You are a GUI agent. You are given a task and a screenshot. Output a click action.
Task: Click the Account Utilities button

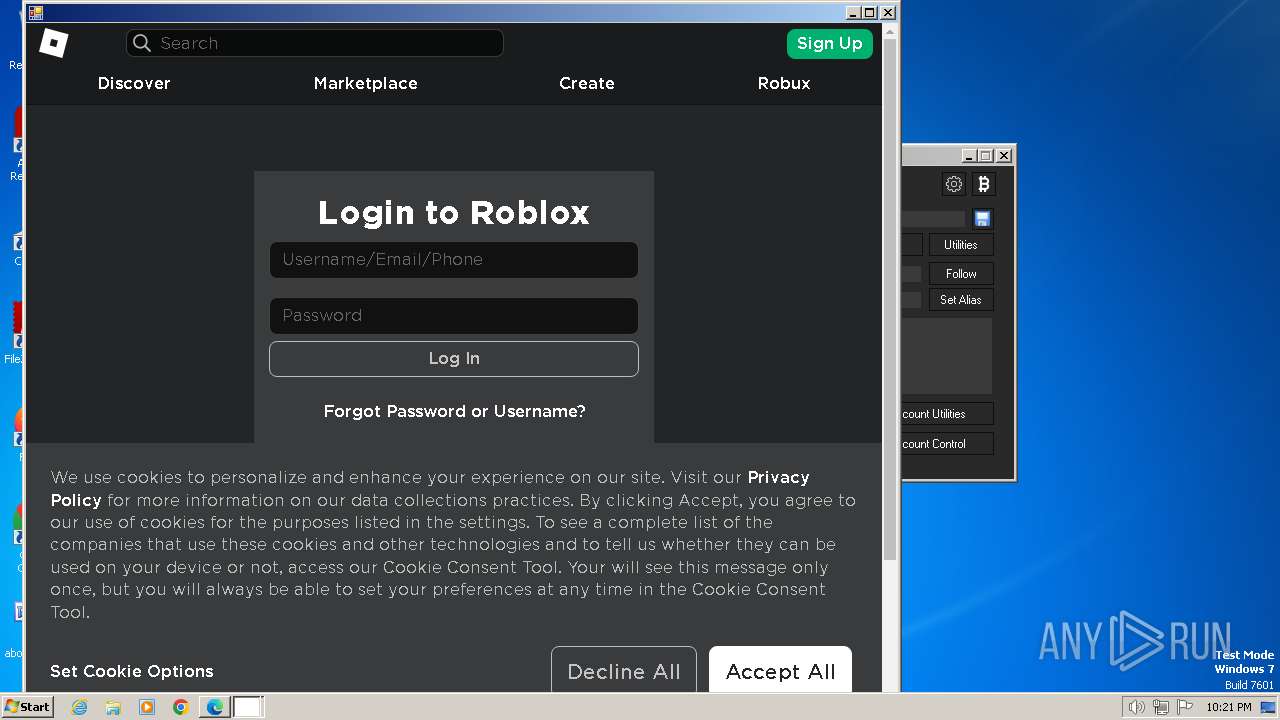pyautogui.click(x=948, y=414)
